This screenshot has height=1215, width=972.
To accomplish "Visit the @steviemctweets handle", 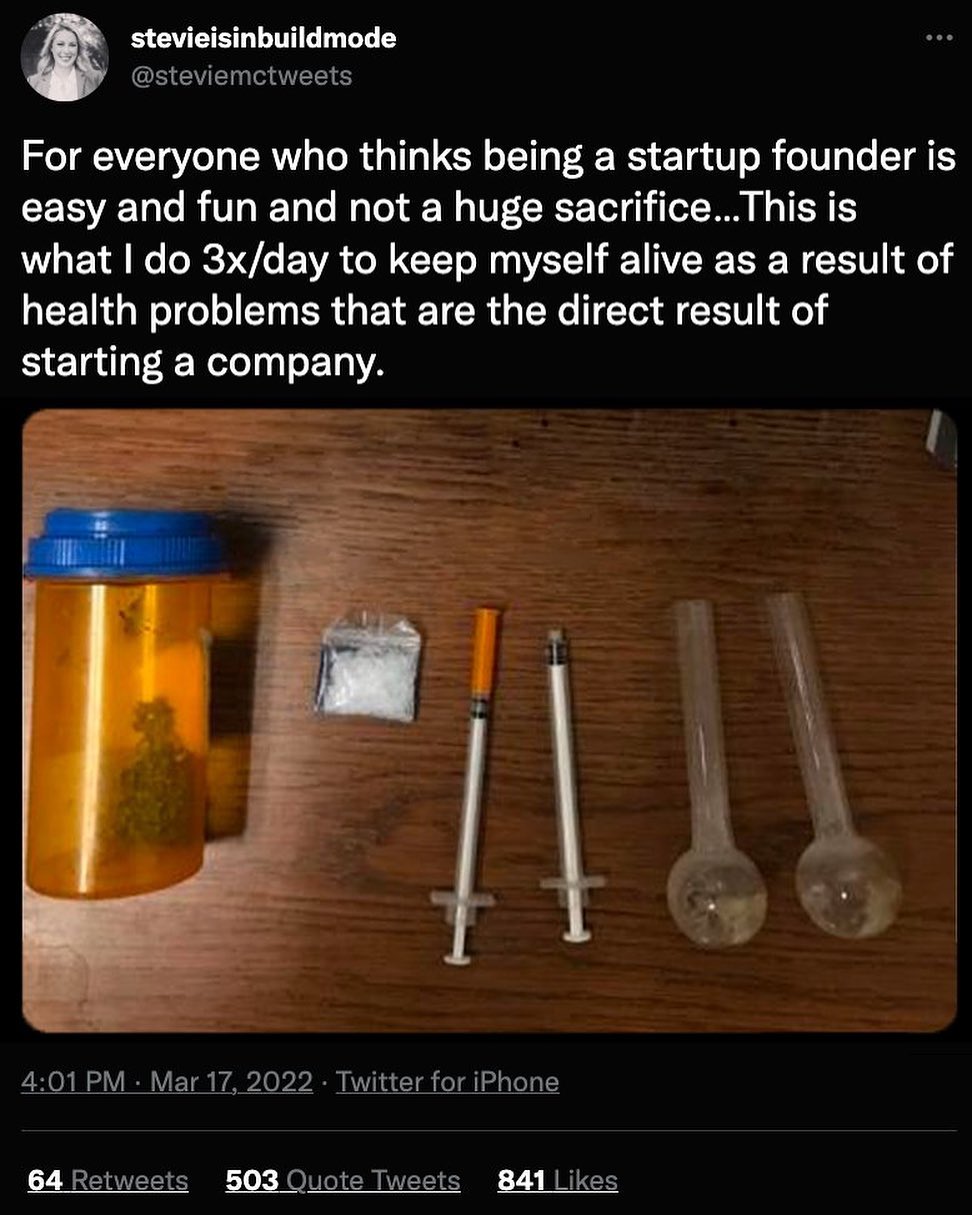I will point(241,75).
